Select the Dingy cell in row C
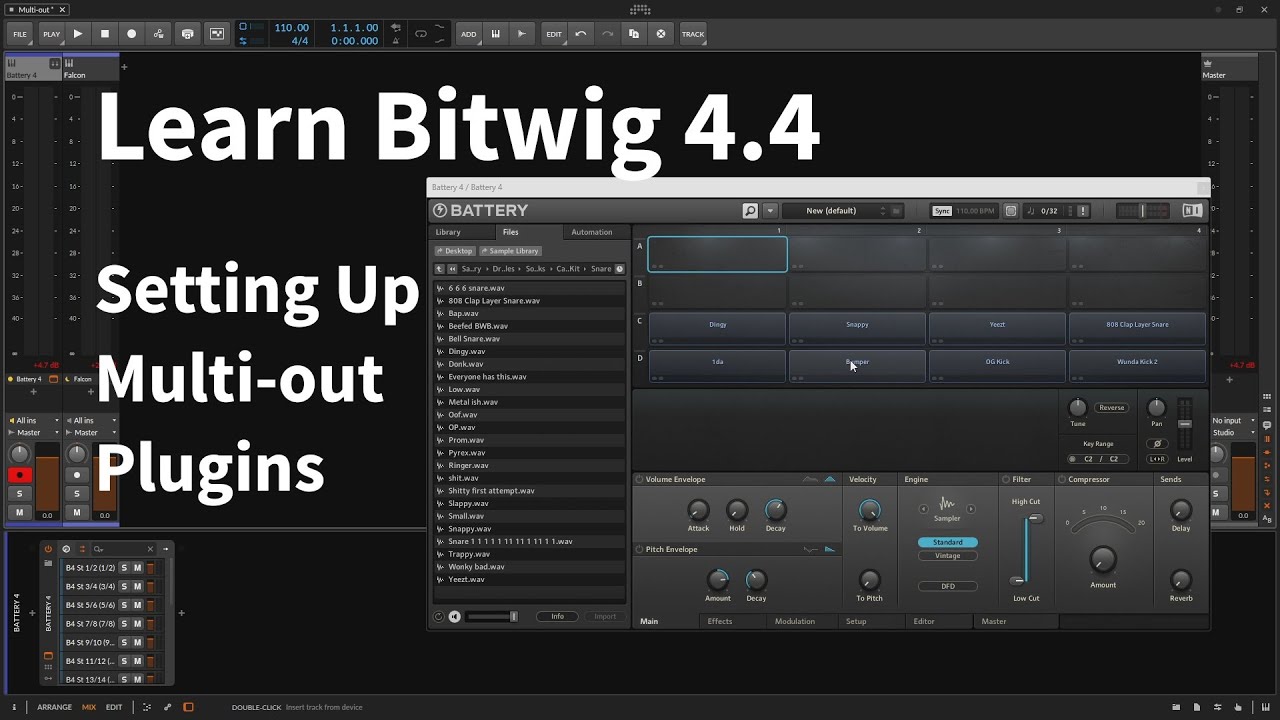The image size is (1280, 720). pos(718,329)
